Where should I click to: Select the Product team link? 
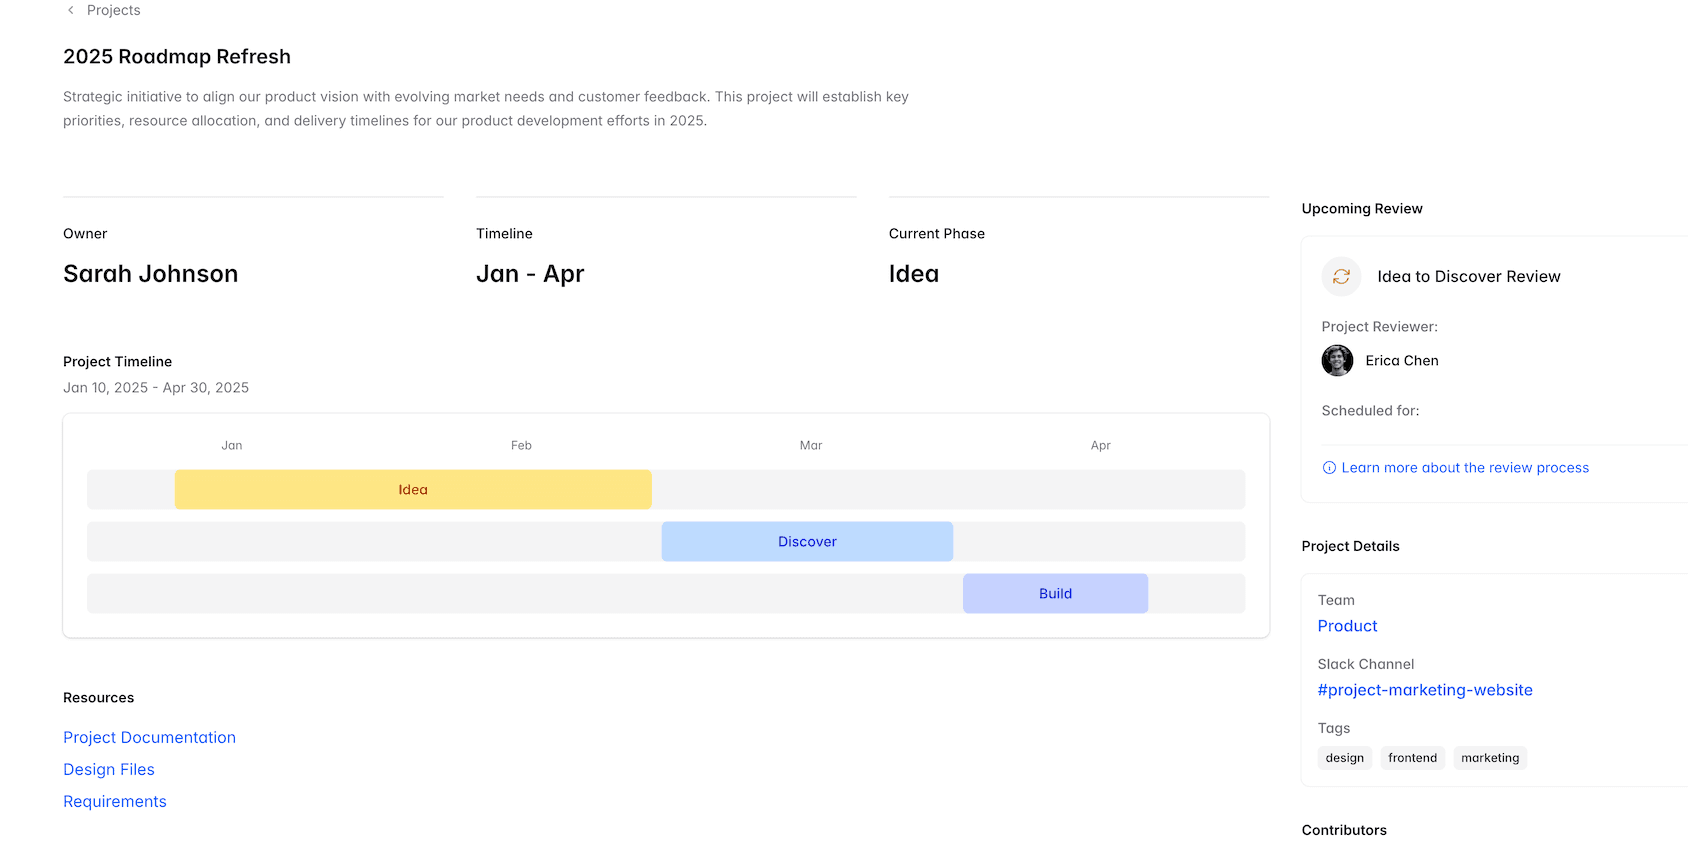tap(1347, 626)
